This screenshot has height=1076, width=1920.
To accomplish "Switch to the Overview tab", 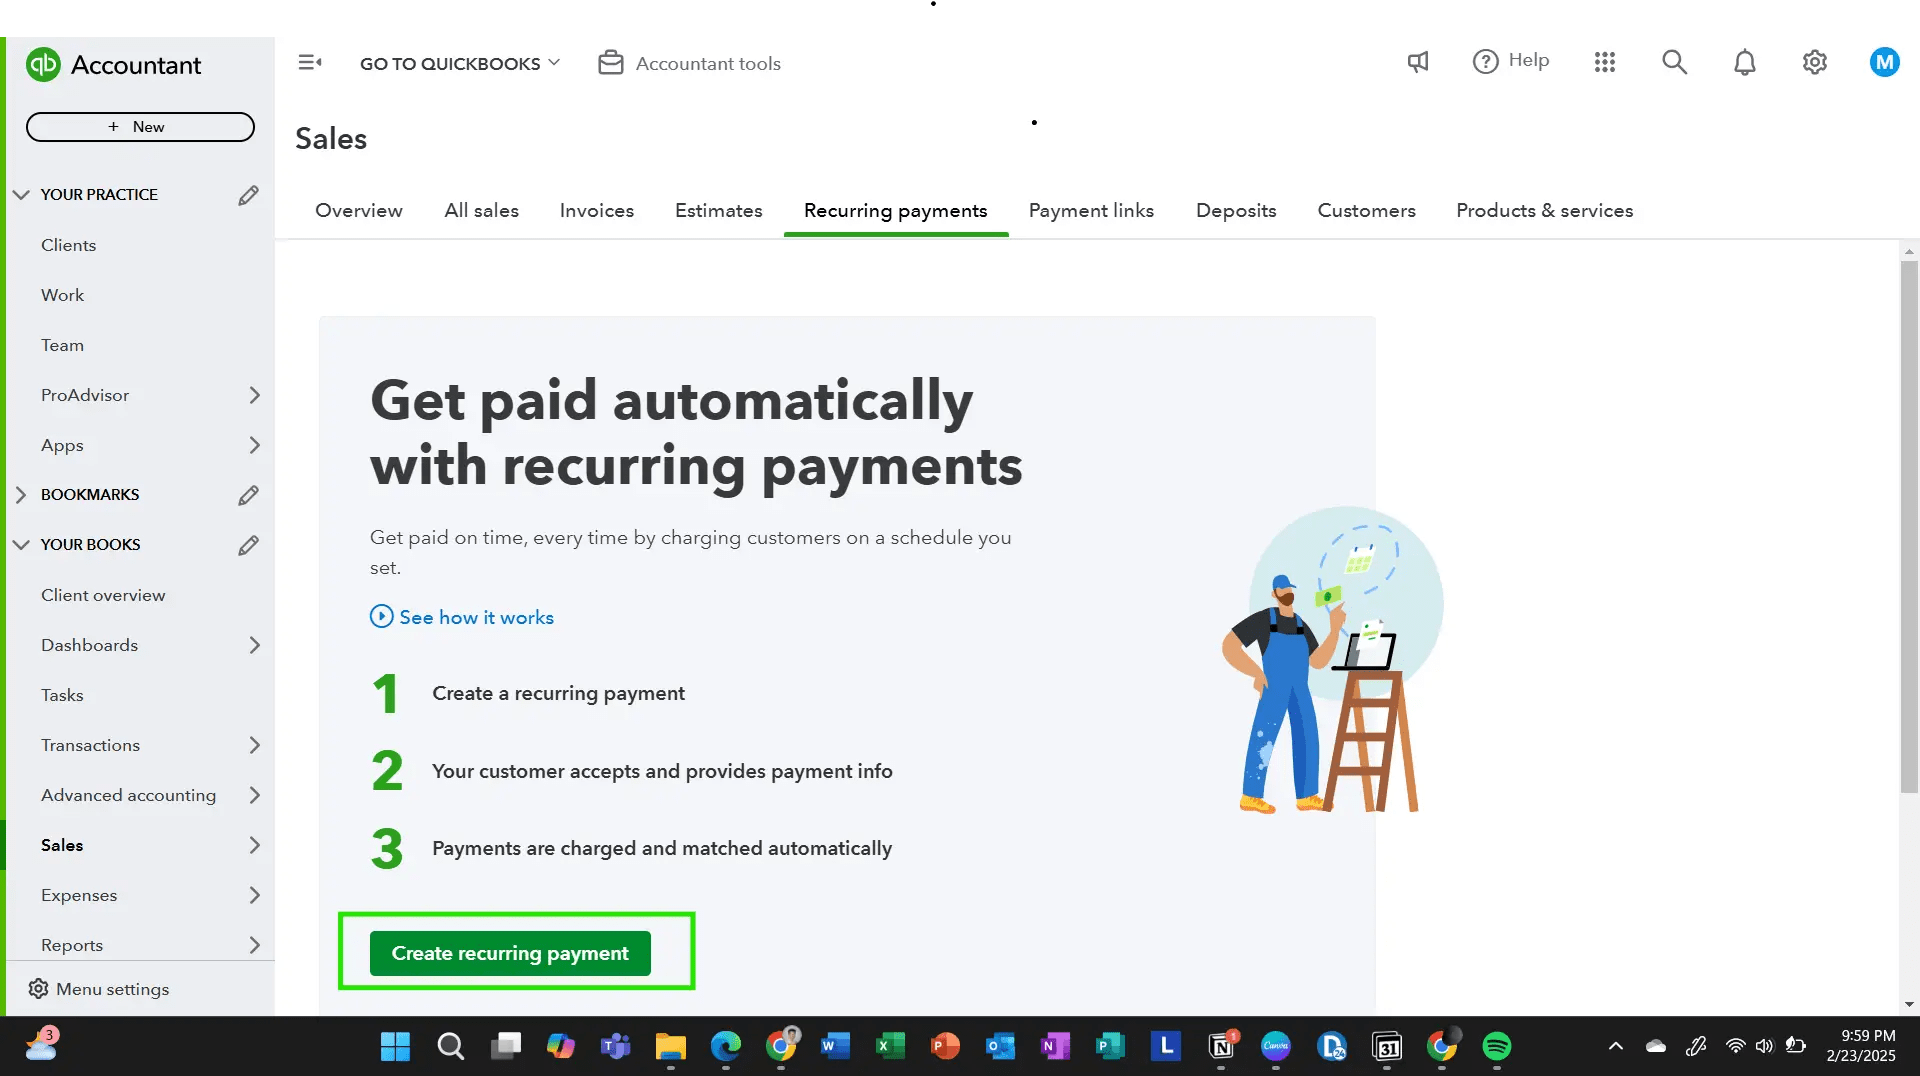I will tap(359, 211).
